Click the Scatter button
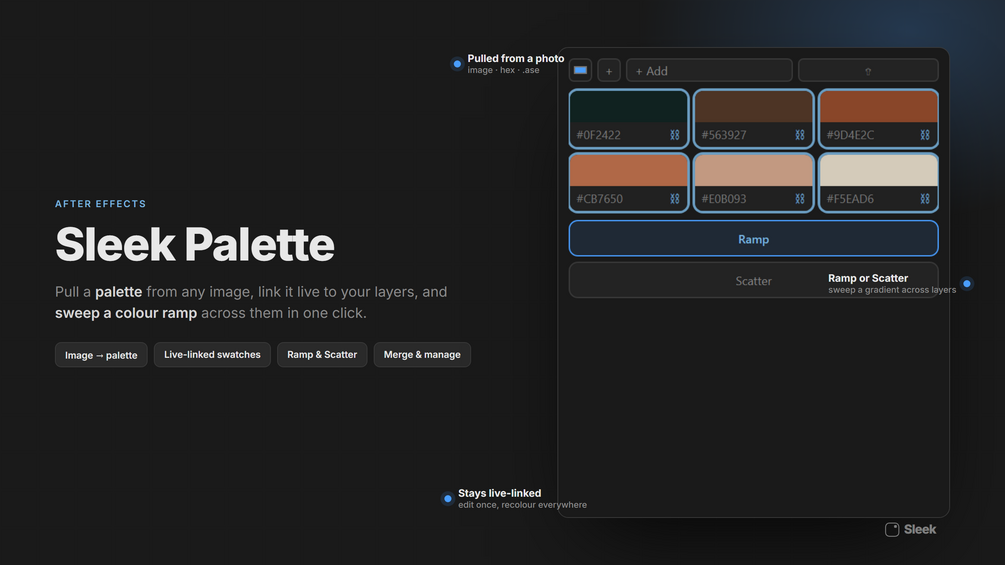This screenshot has width=1005, height=565. pyautogui.click(x=754, y=281)
